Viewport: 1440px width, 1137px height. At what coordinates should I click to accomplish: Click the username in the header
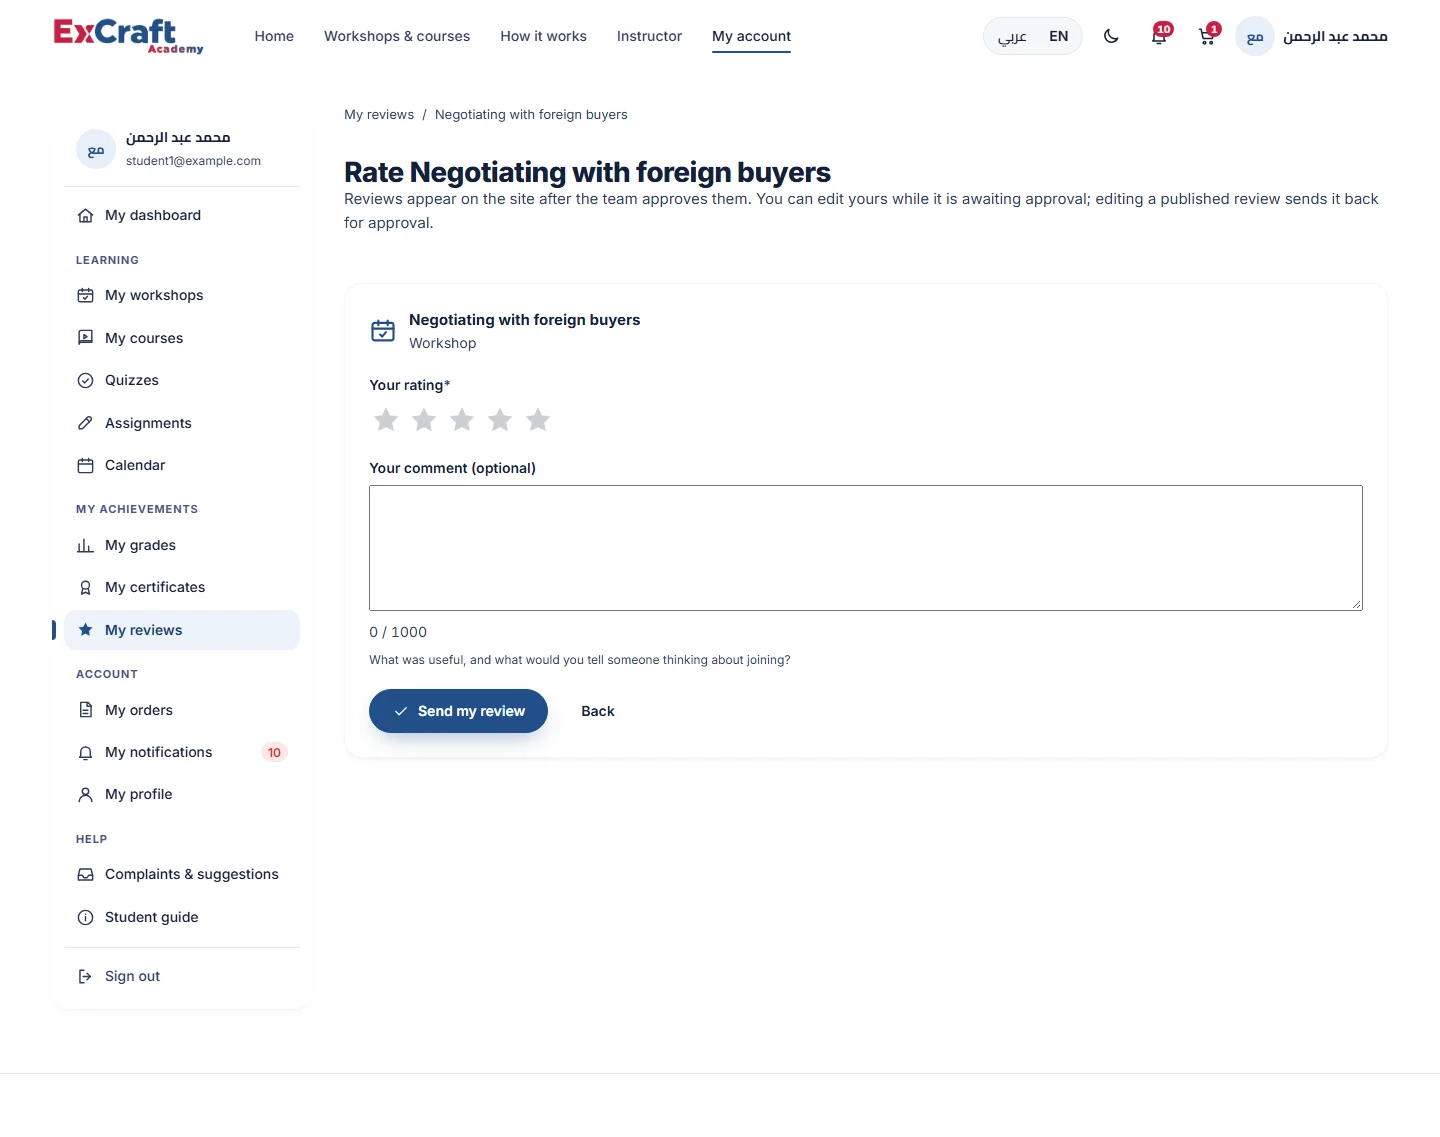(1335, 37)
